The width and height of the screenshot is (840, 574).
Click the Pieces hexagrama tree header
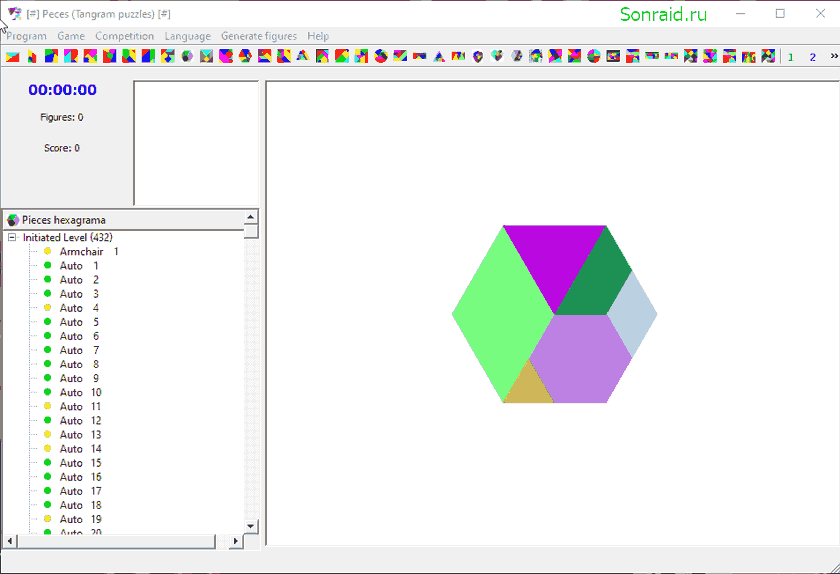[x=124, y=220]
